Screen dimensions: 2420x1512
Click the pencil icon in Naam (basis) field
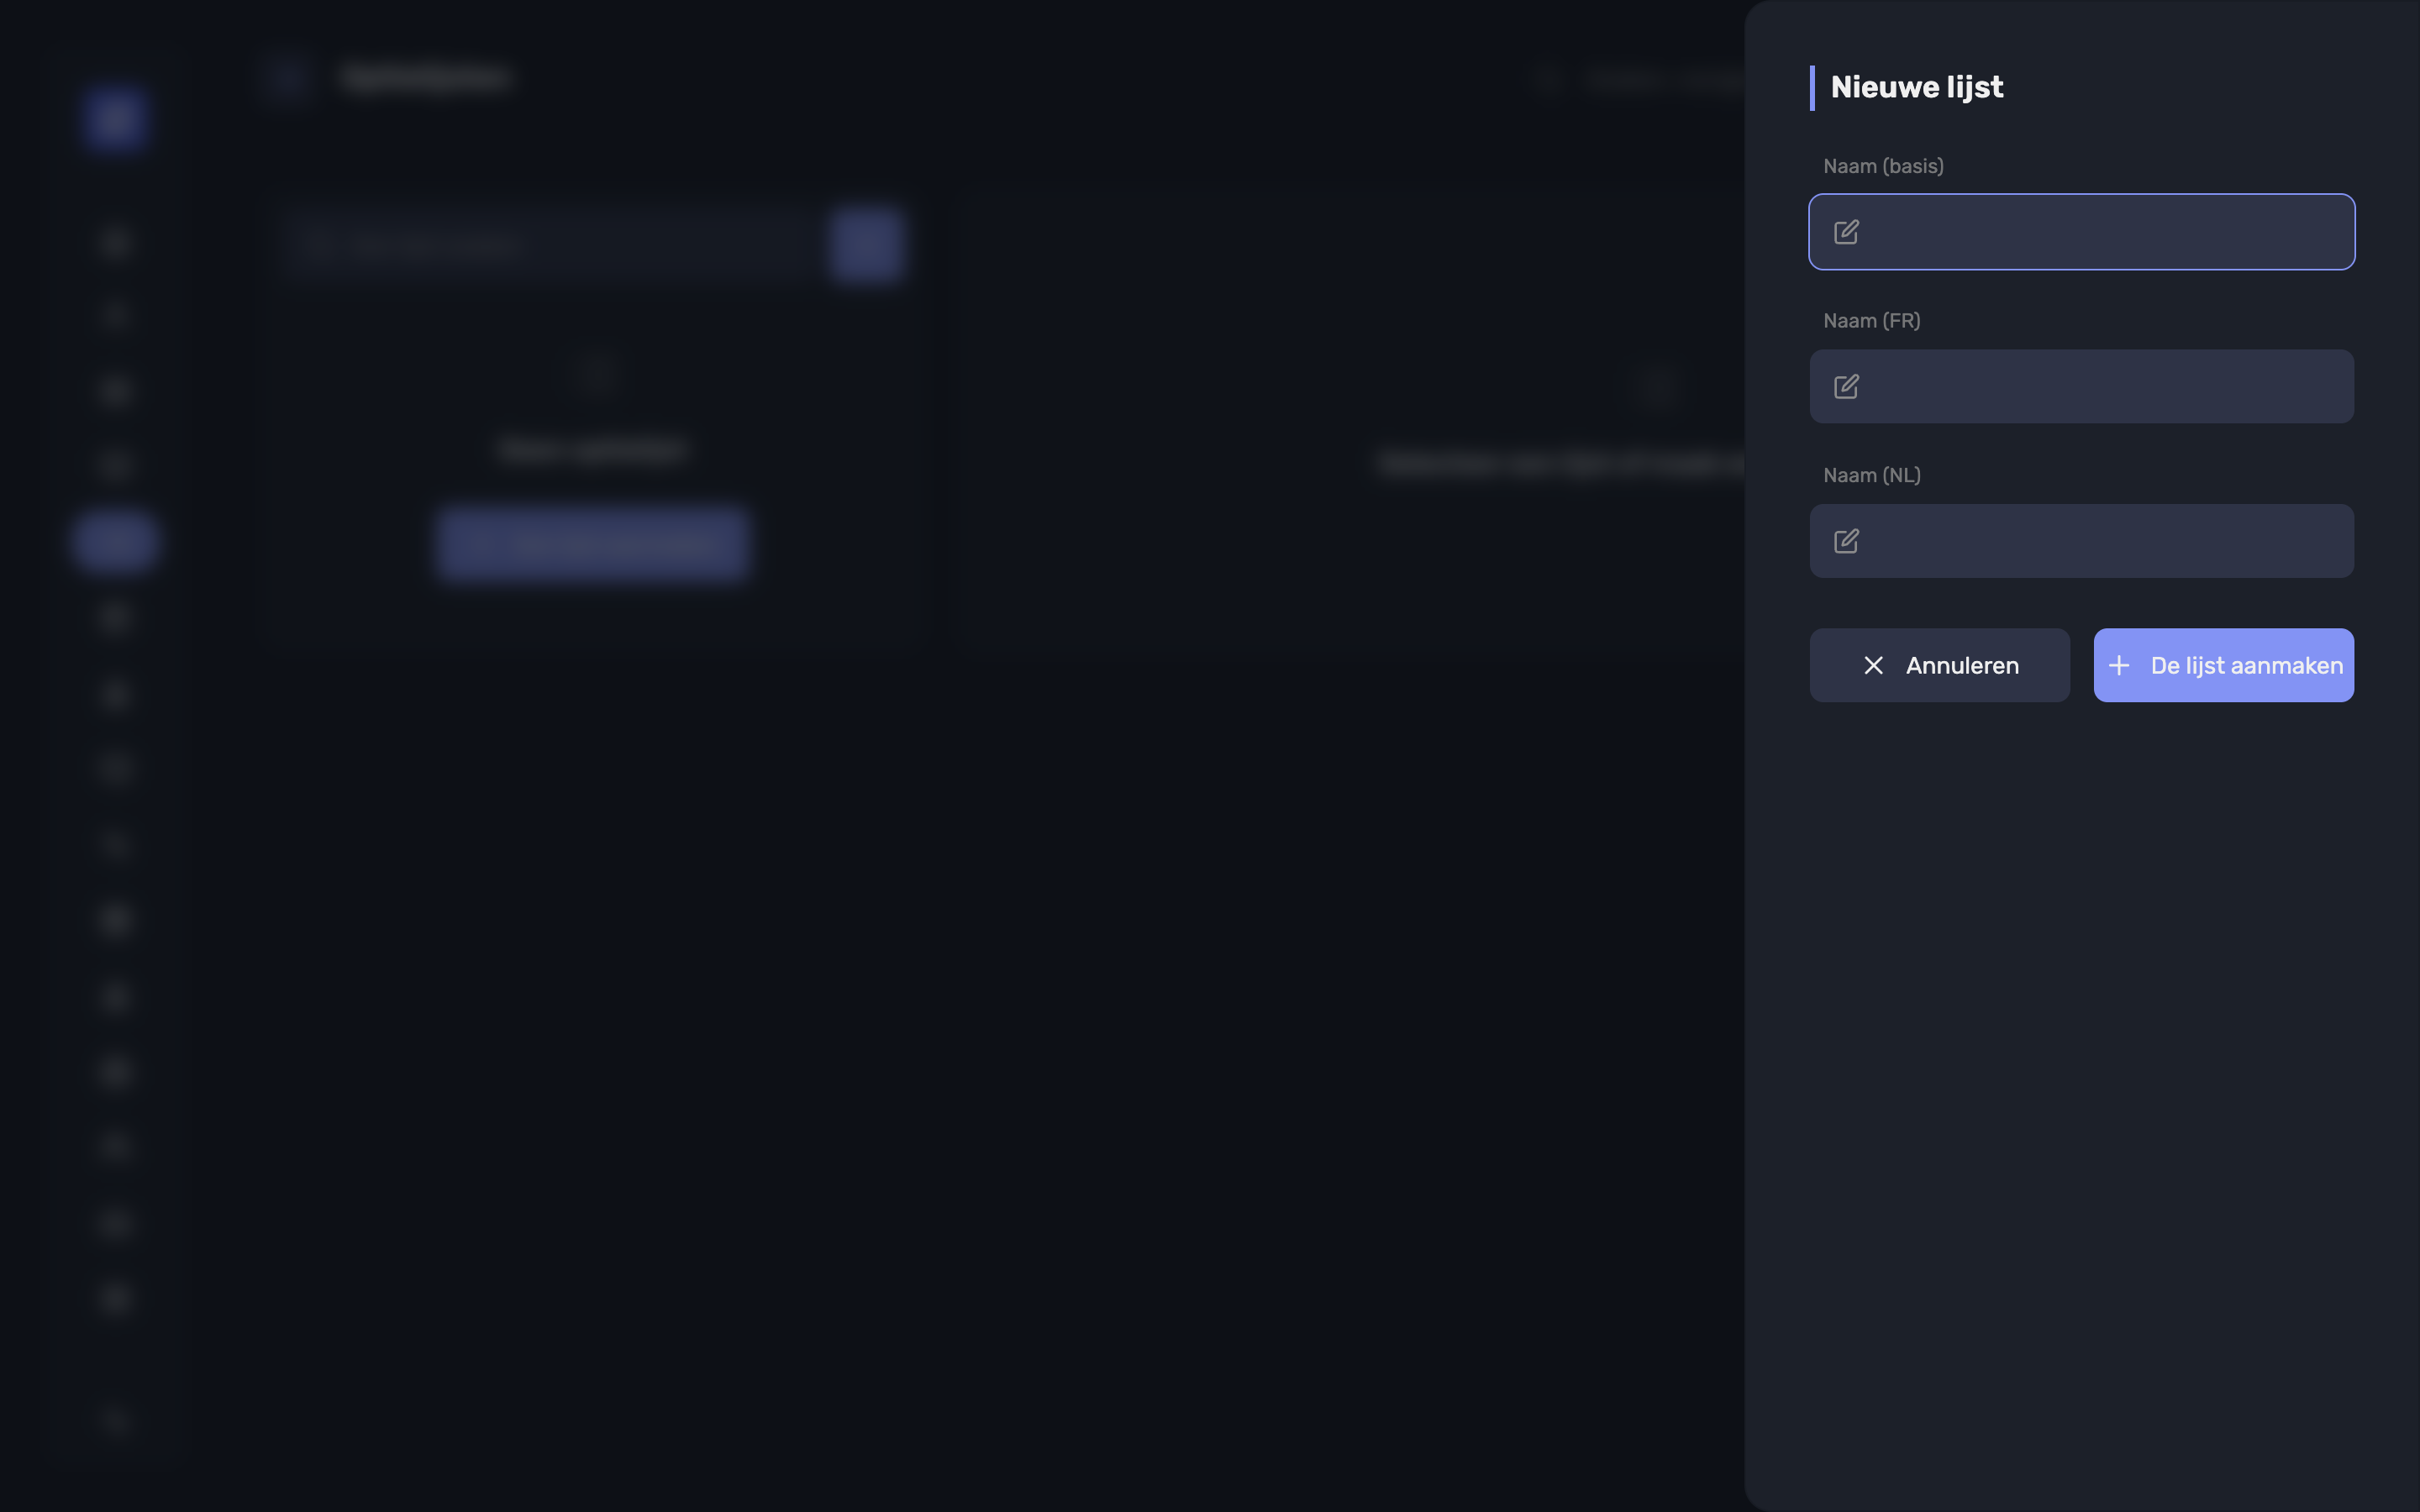pos(1846,232)
